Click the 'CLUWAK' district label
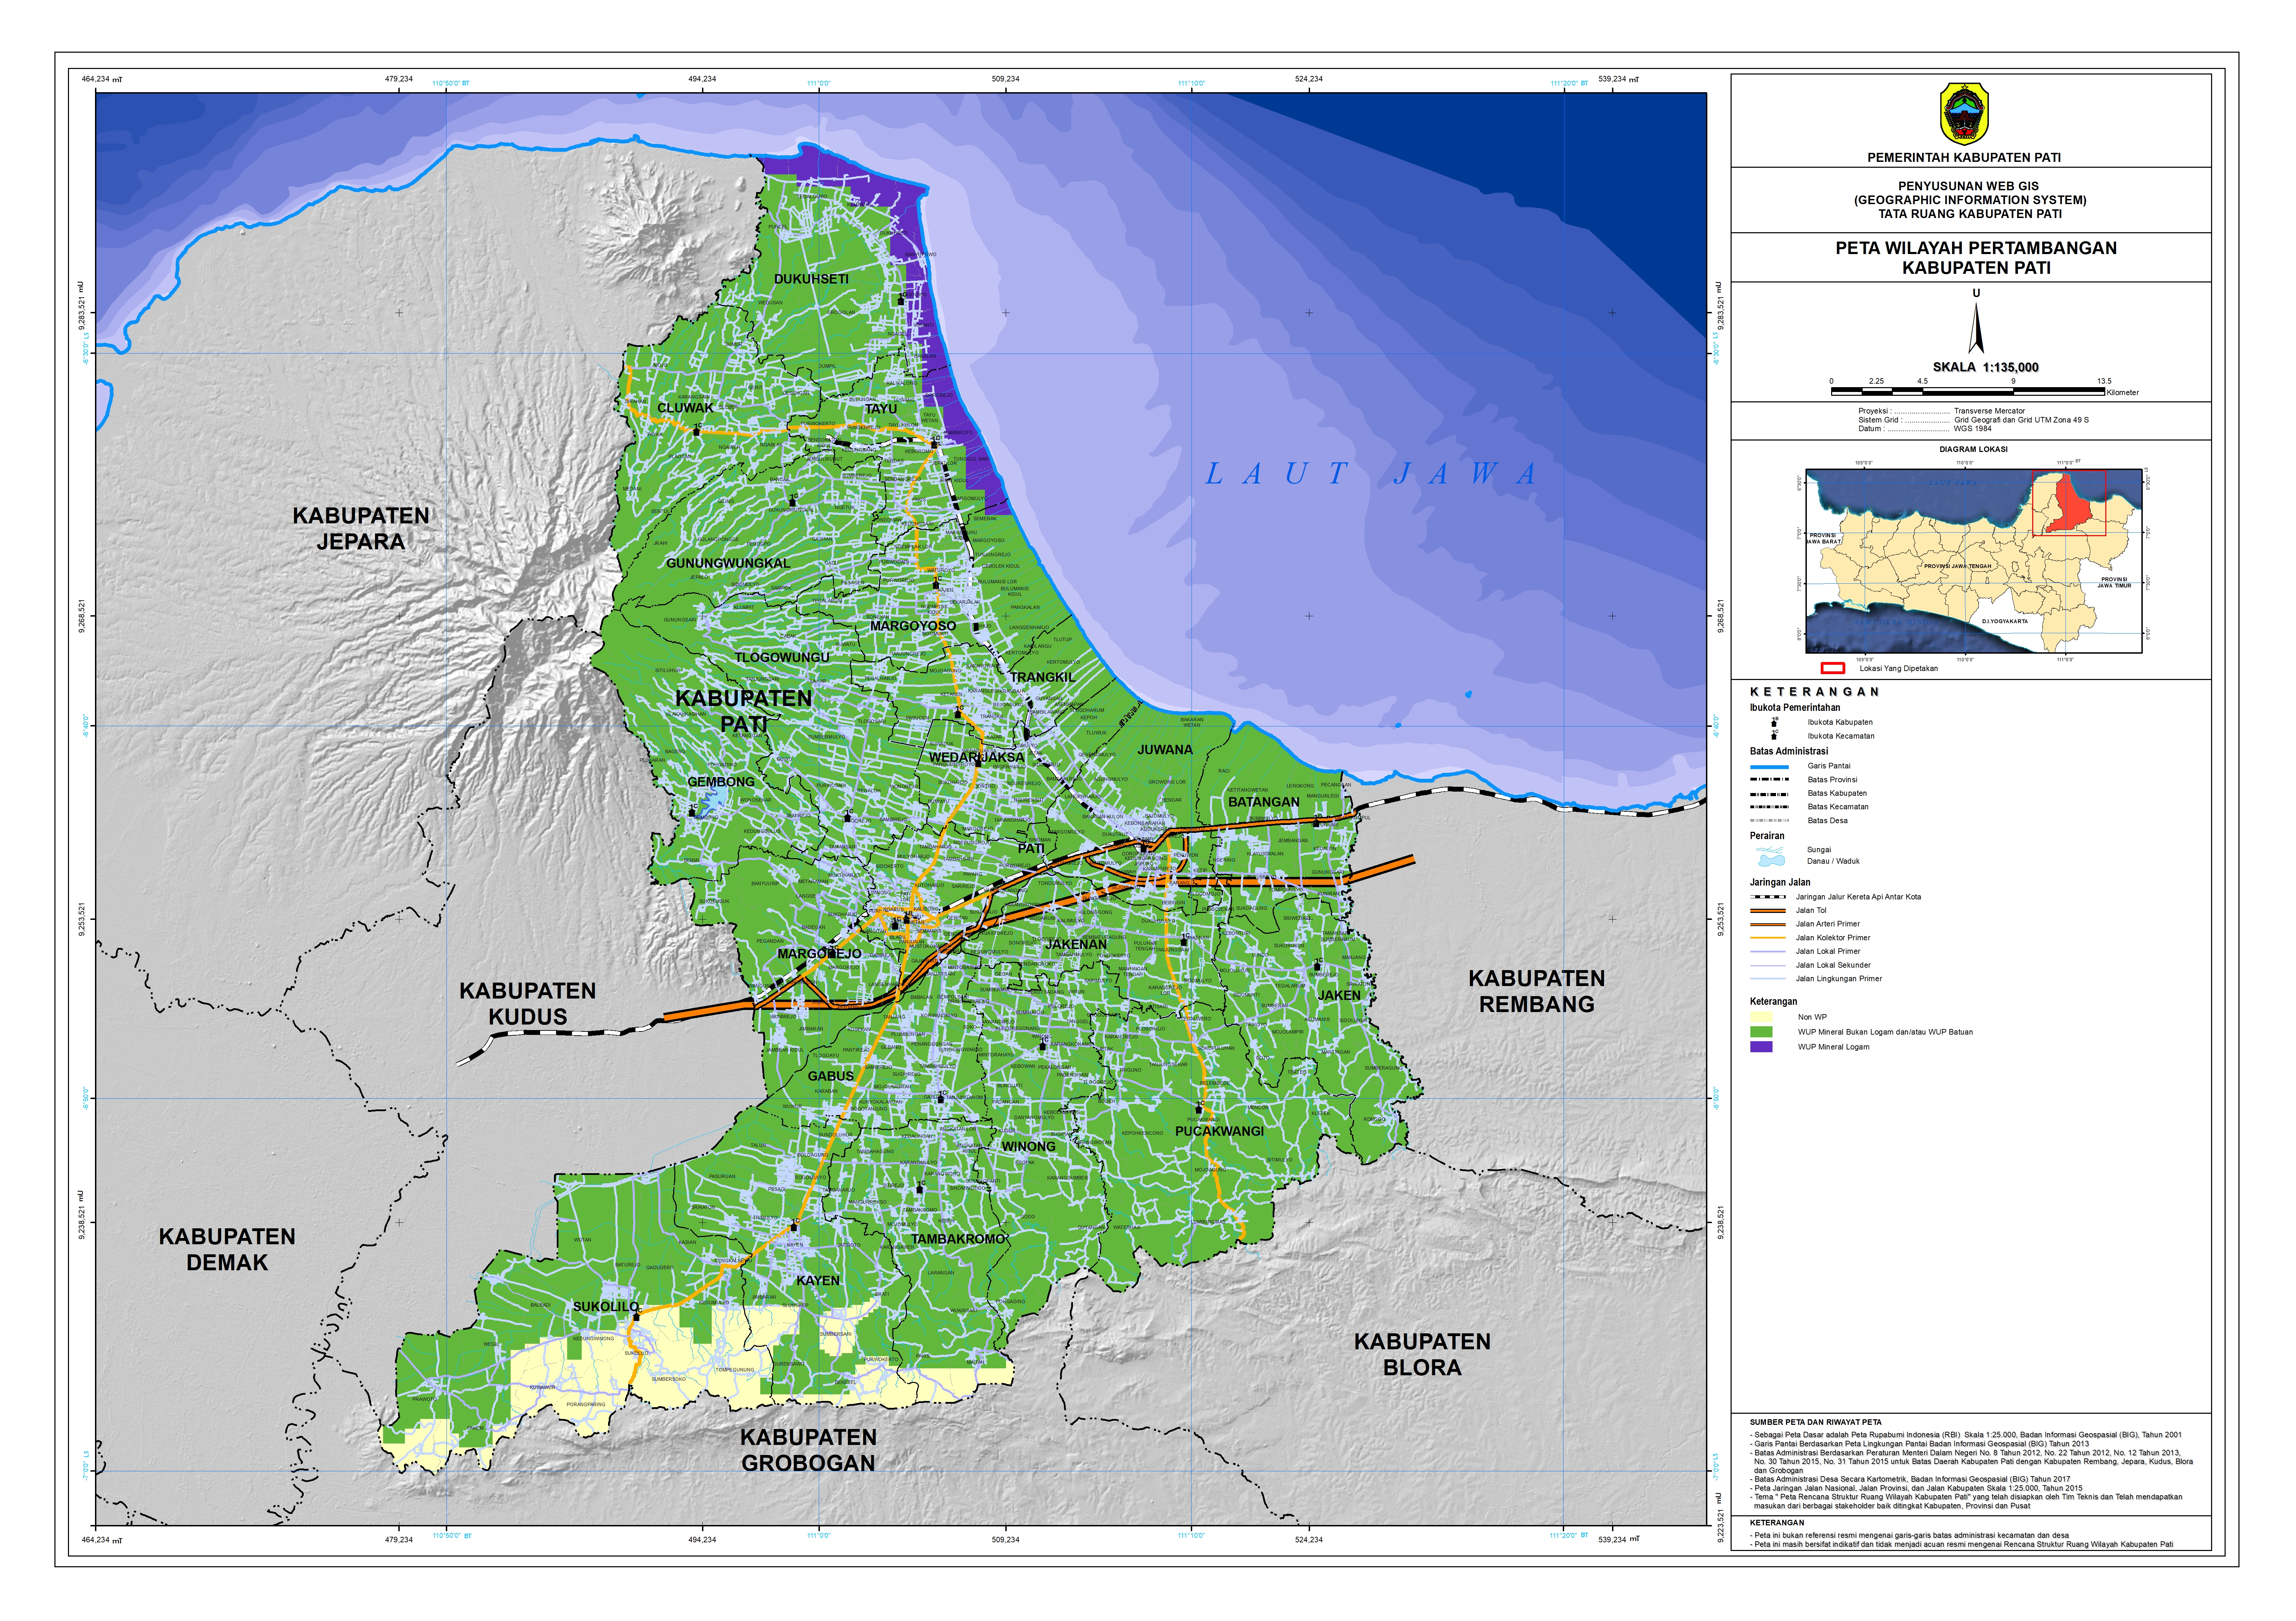2296x1621 pixels. click(x=685, y=408)
